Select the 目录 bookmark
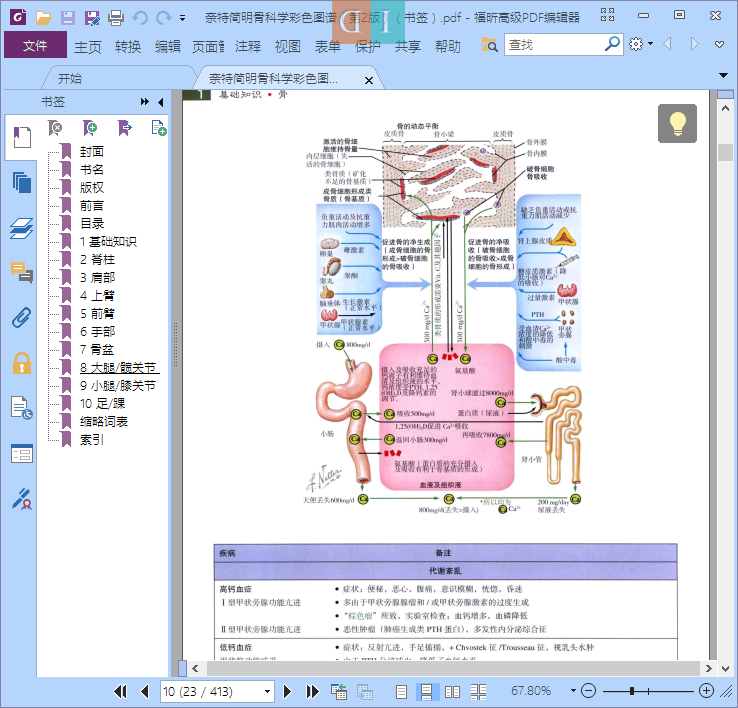This screenshot has width=738, height=708. (92, 224)
